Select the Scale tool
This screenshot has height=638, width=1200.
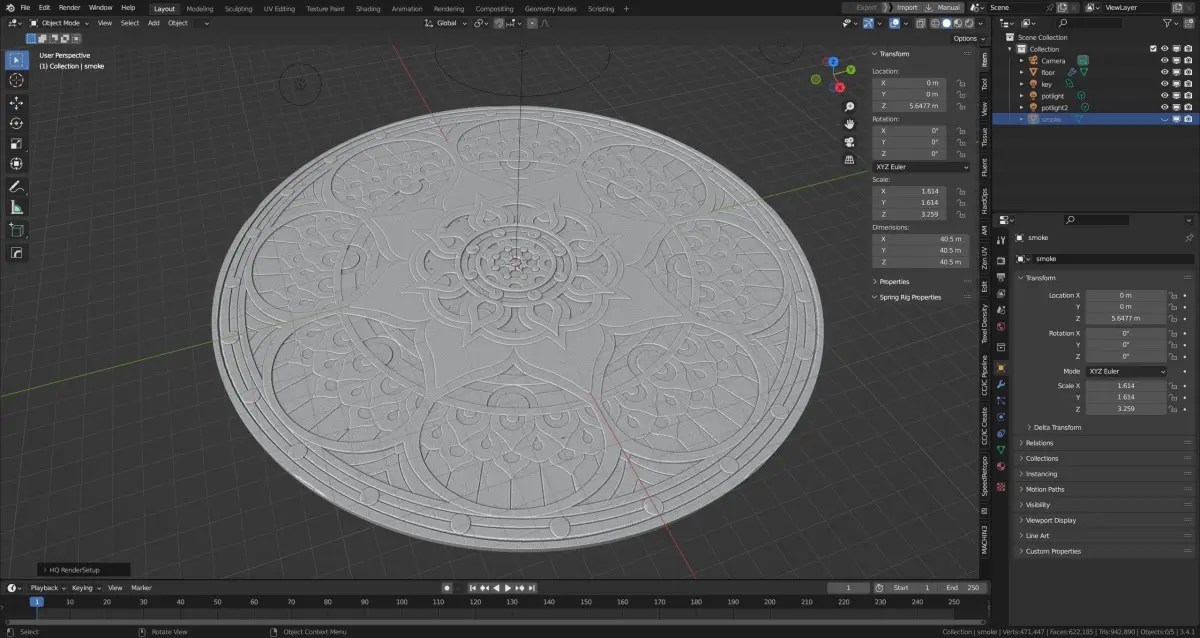[17, 143]
